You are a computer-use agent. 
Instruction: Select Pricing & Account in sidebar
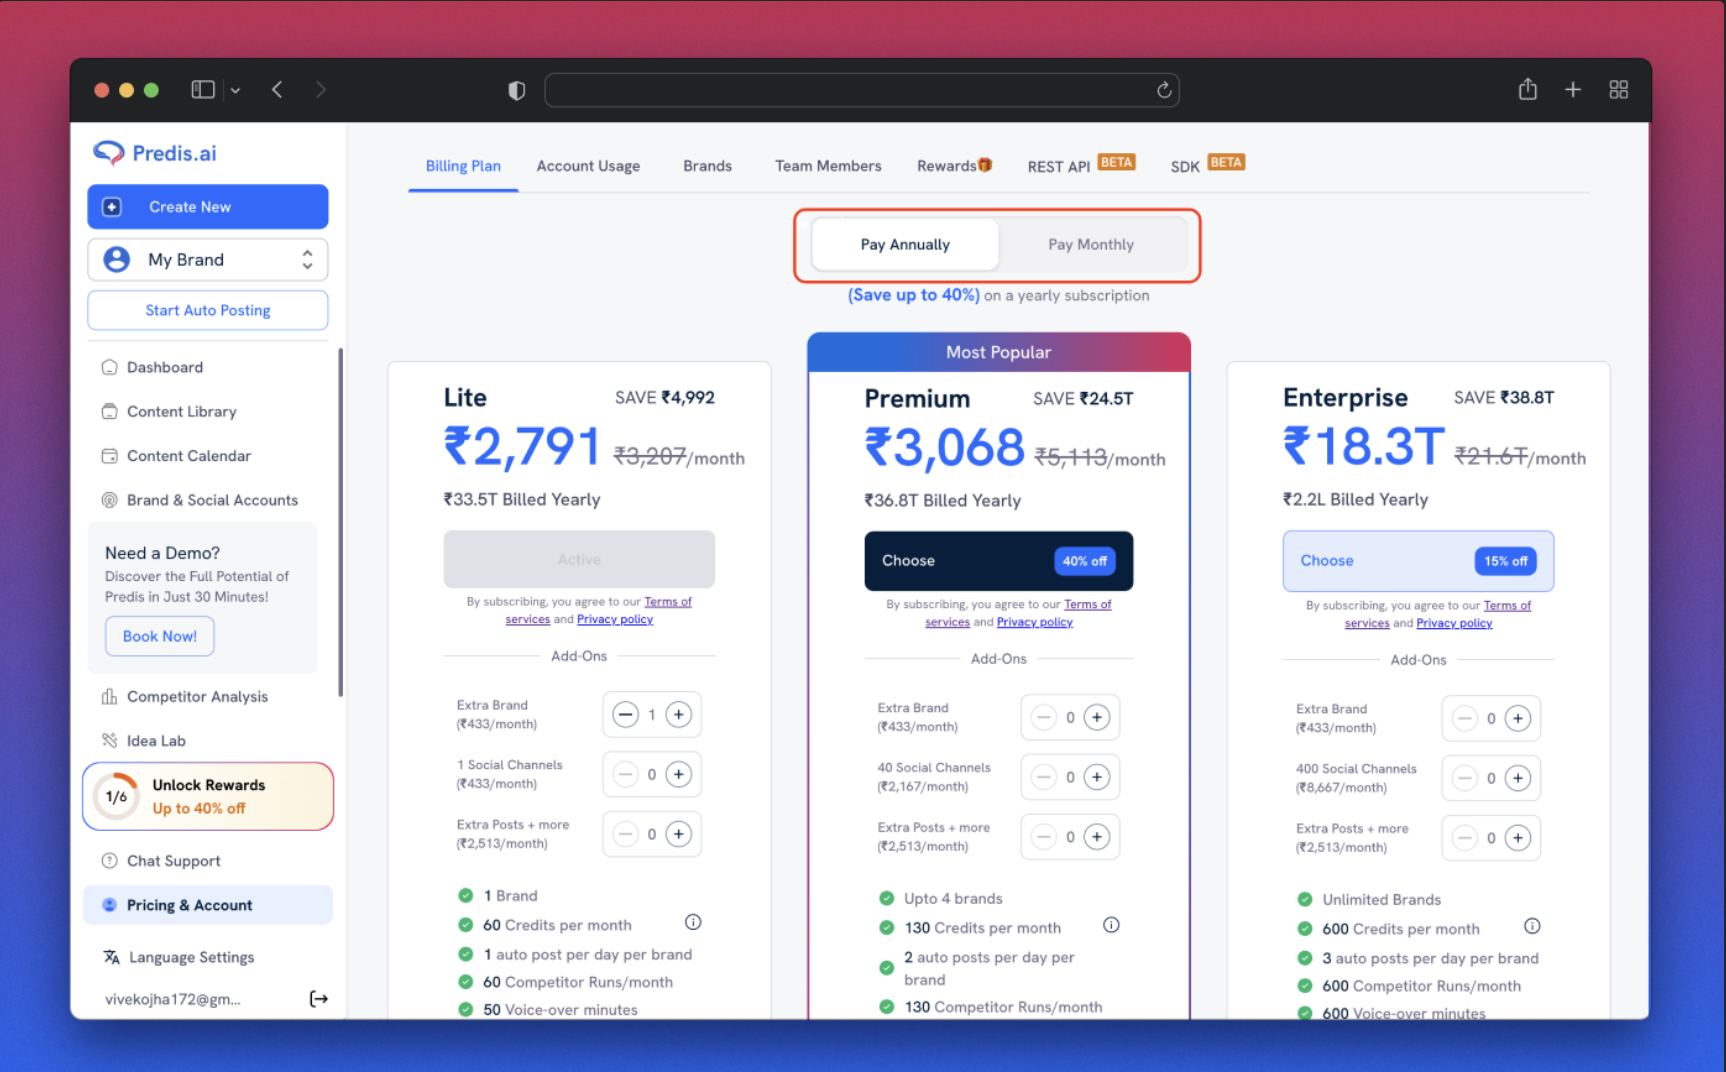[208, 905]
